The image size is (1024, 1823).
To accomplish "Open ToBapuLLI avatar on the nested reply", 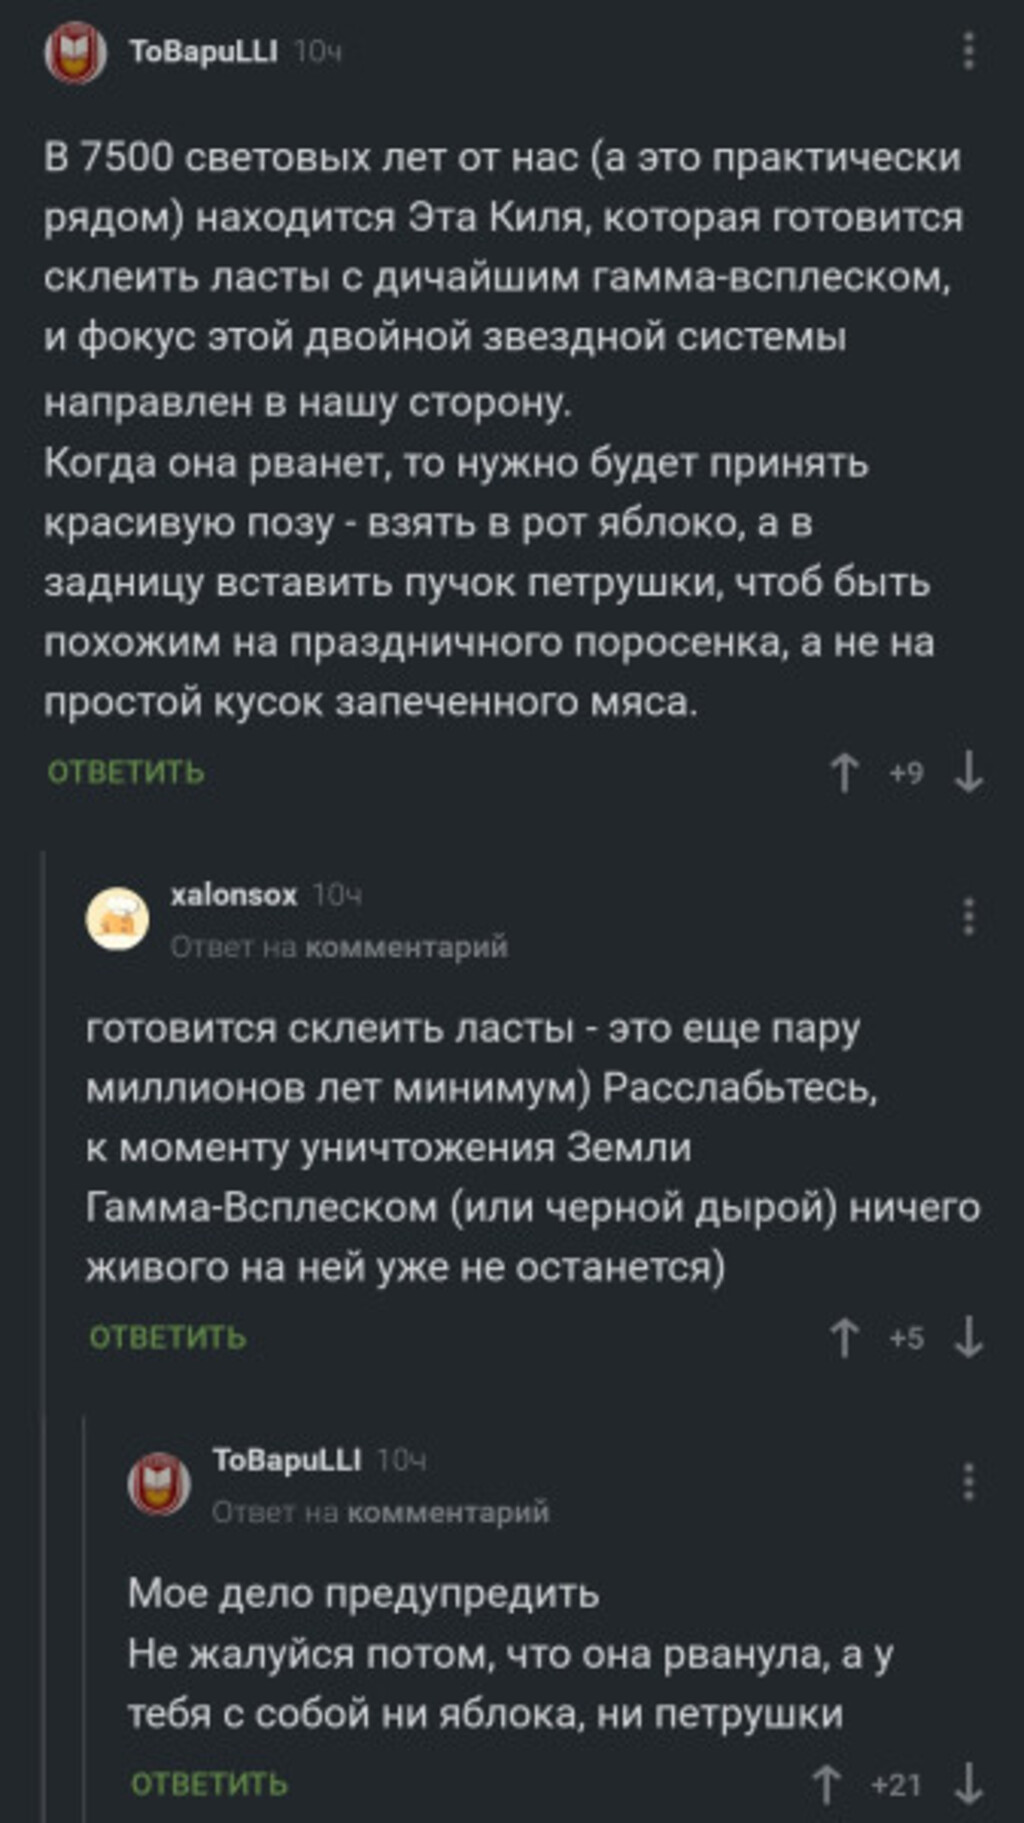I will (x=159, y=1483).
